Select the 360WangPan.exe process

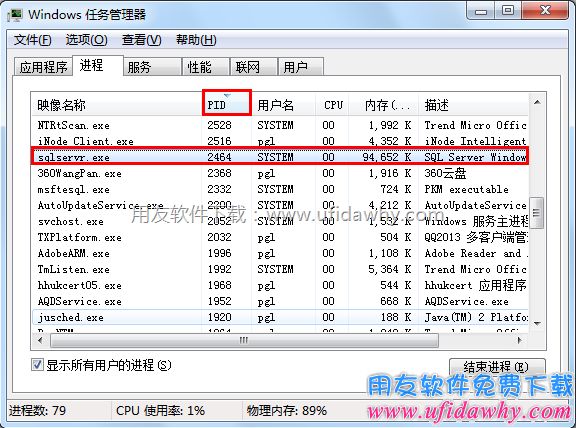click(x=280, y=173)
